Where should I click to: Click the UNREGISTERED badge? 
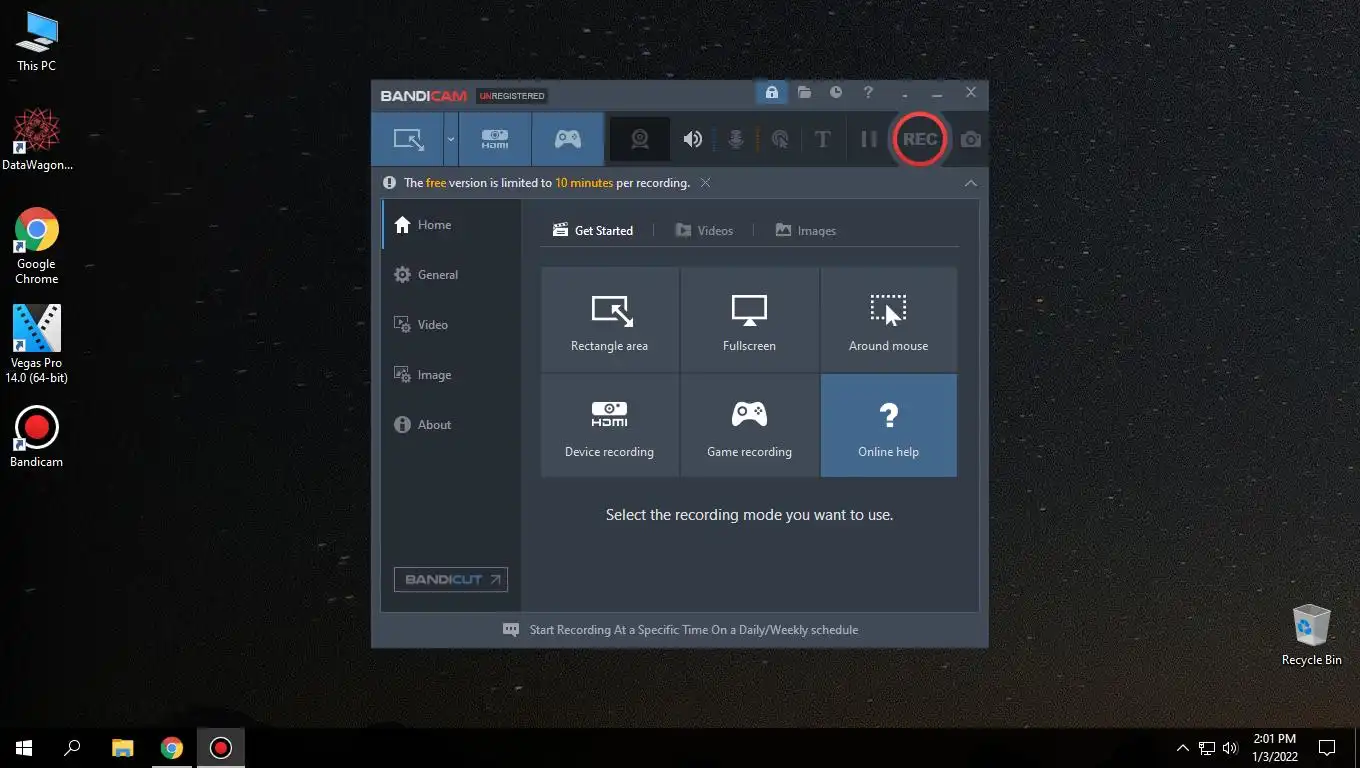tap(512, 96)
